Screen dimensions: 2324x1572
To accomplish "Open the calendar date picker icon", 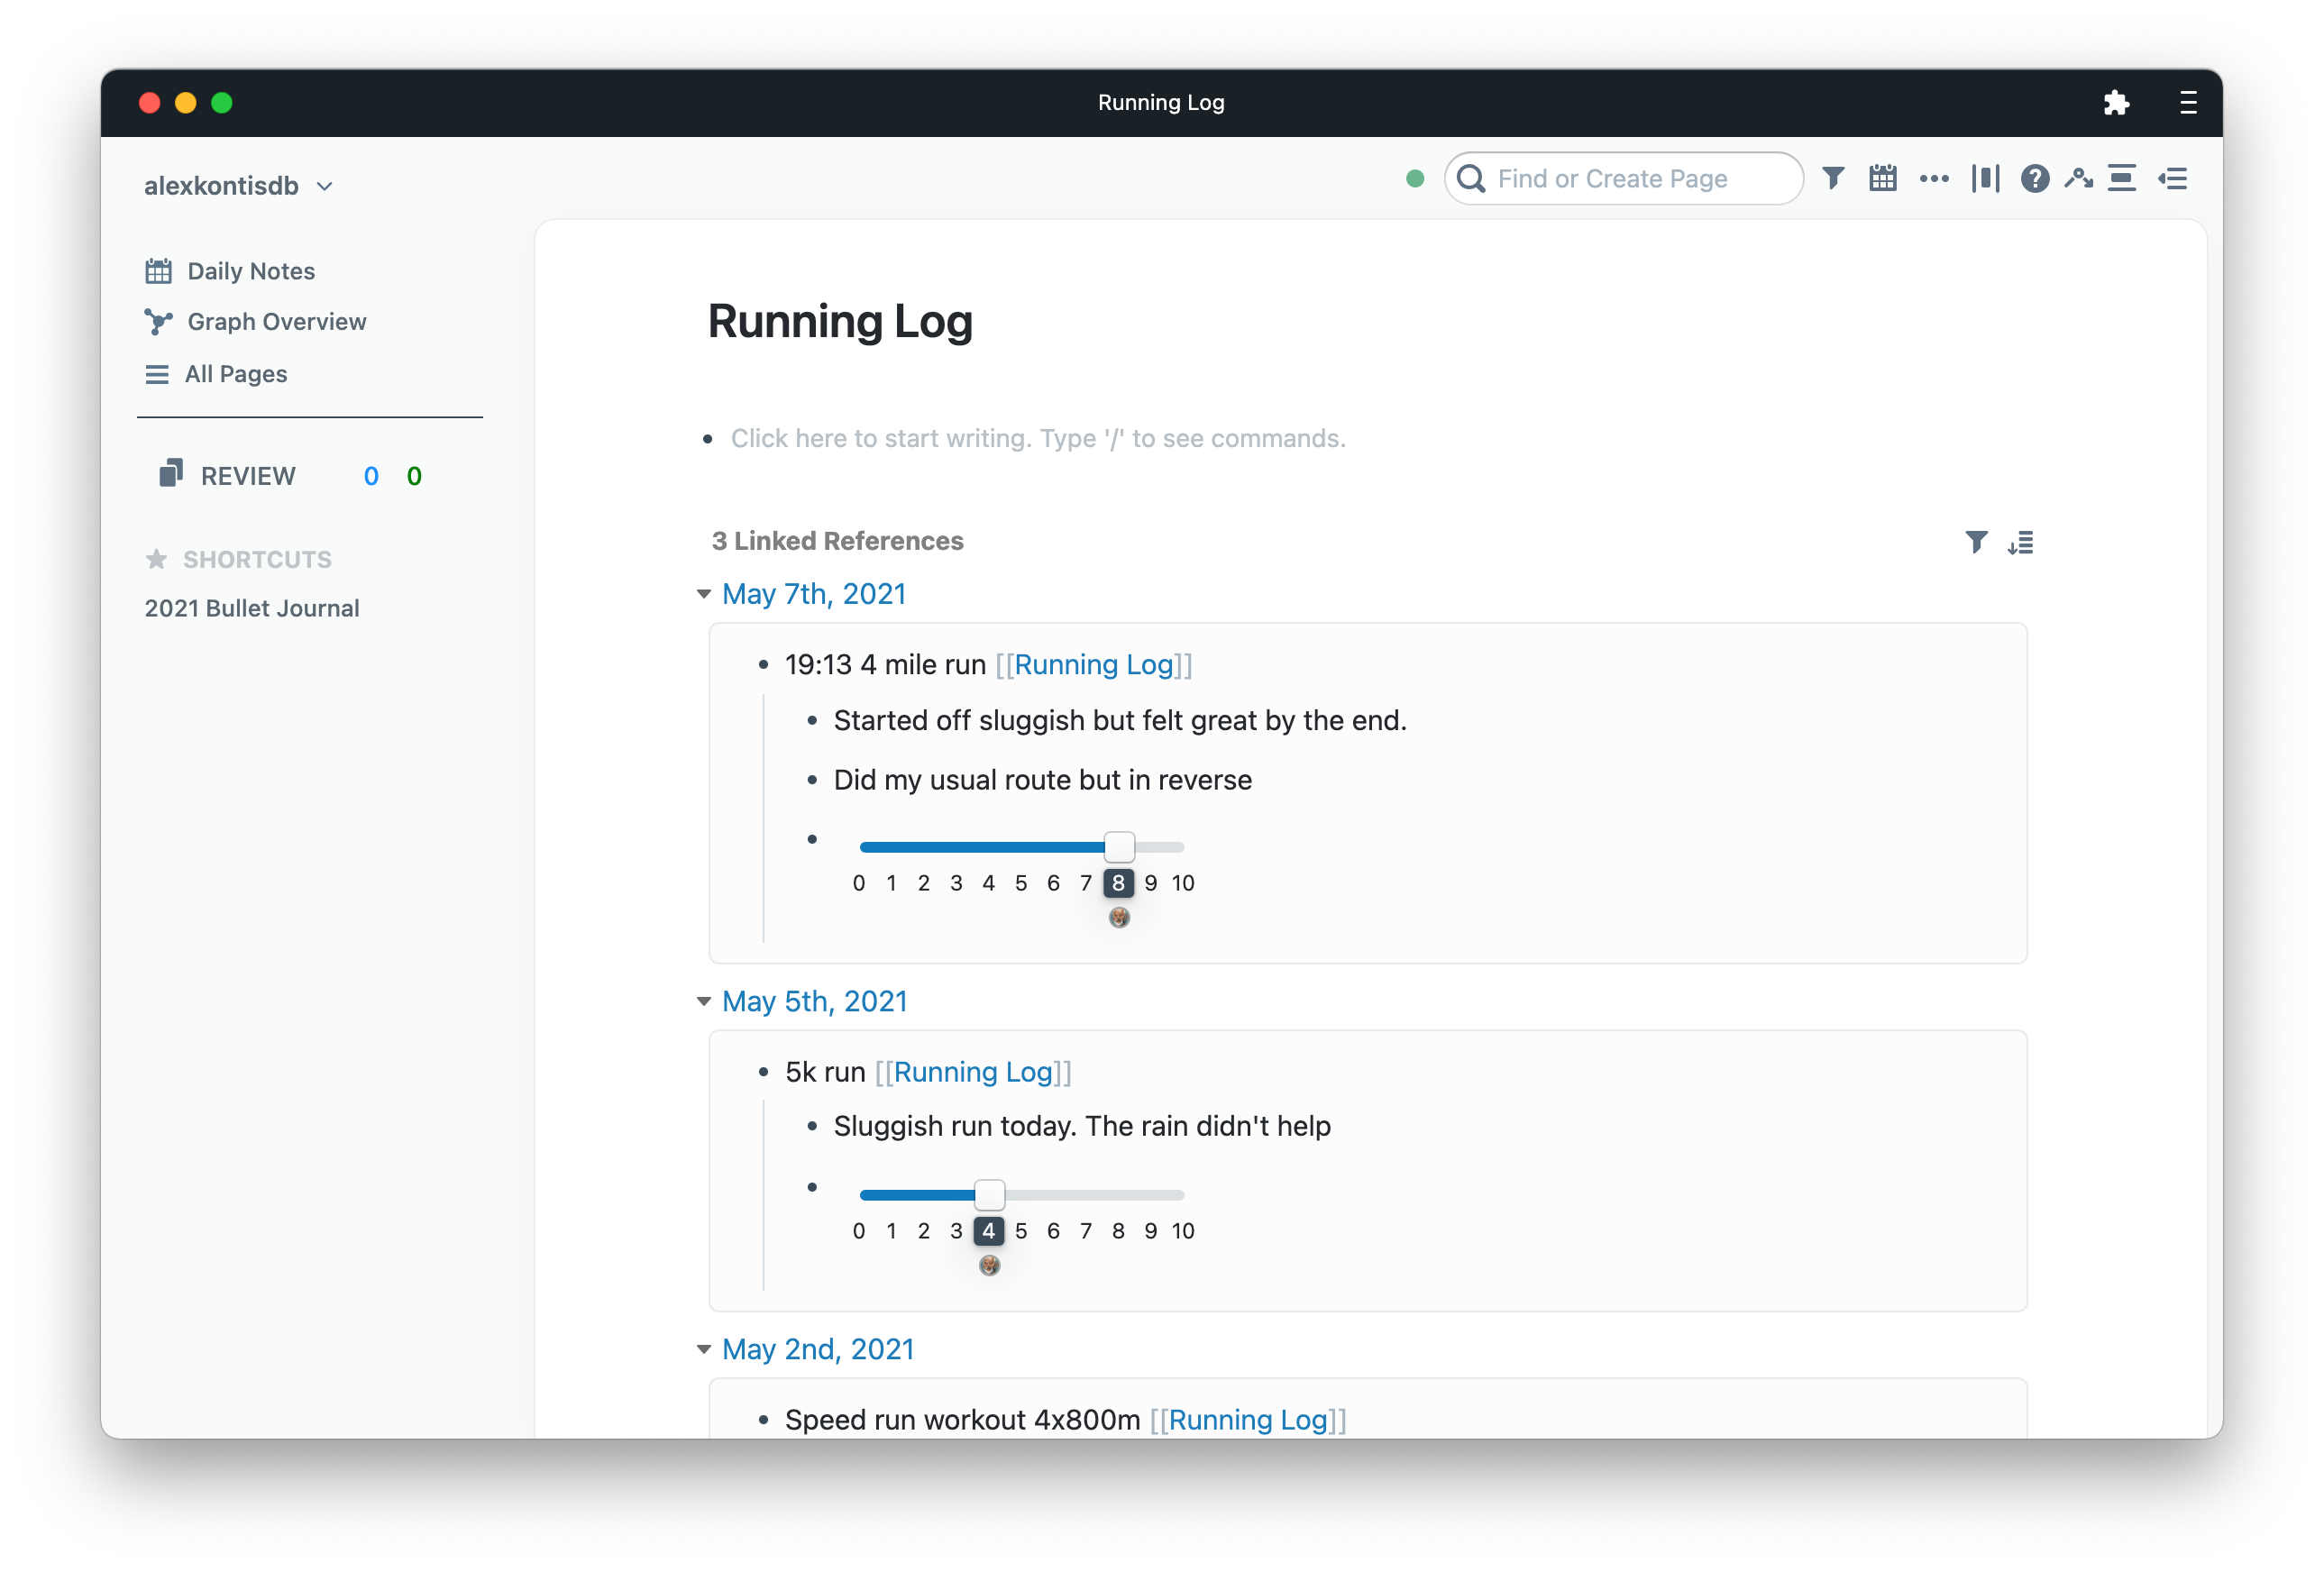I will click(x=1882, y=179).
